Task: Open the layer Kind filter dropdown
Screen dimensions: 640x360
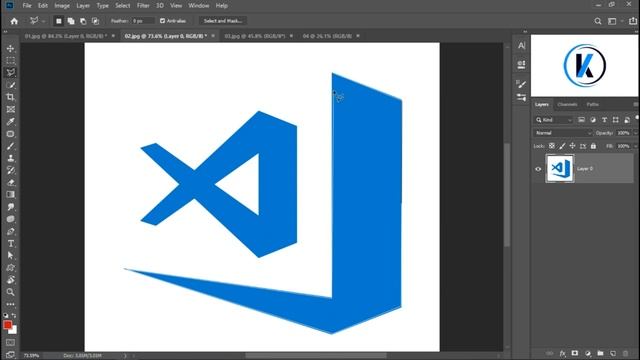Action: pos(554,120)
